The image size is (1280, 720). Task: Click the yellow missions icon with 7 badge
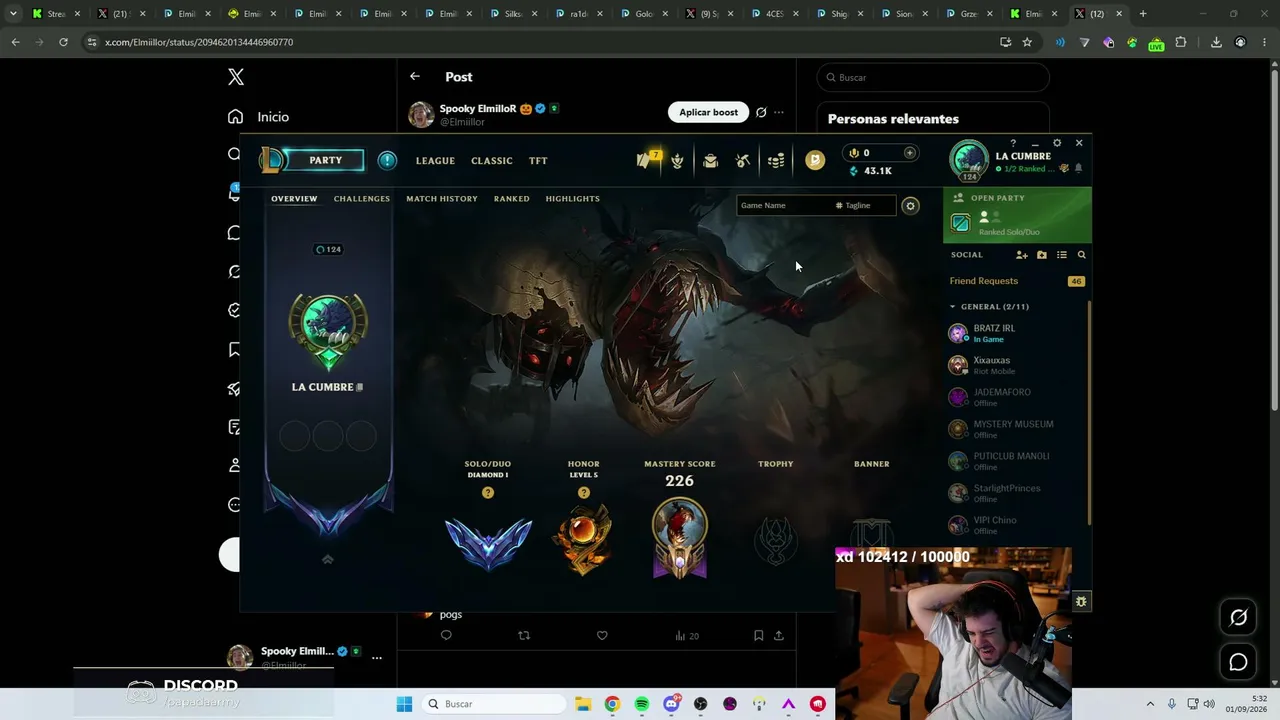(649, 159)
